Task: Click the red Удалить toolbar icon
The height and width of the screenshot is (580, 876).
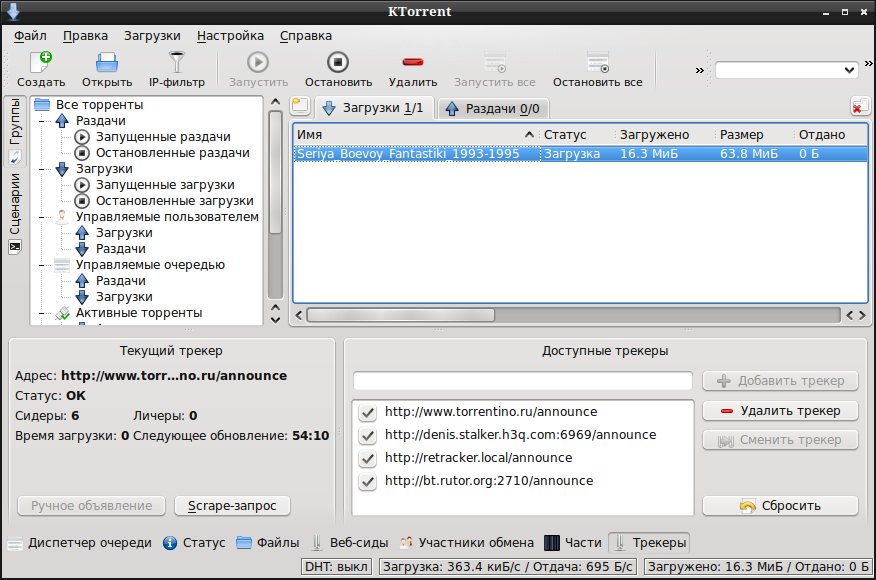Action: (413, 62)
